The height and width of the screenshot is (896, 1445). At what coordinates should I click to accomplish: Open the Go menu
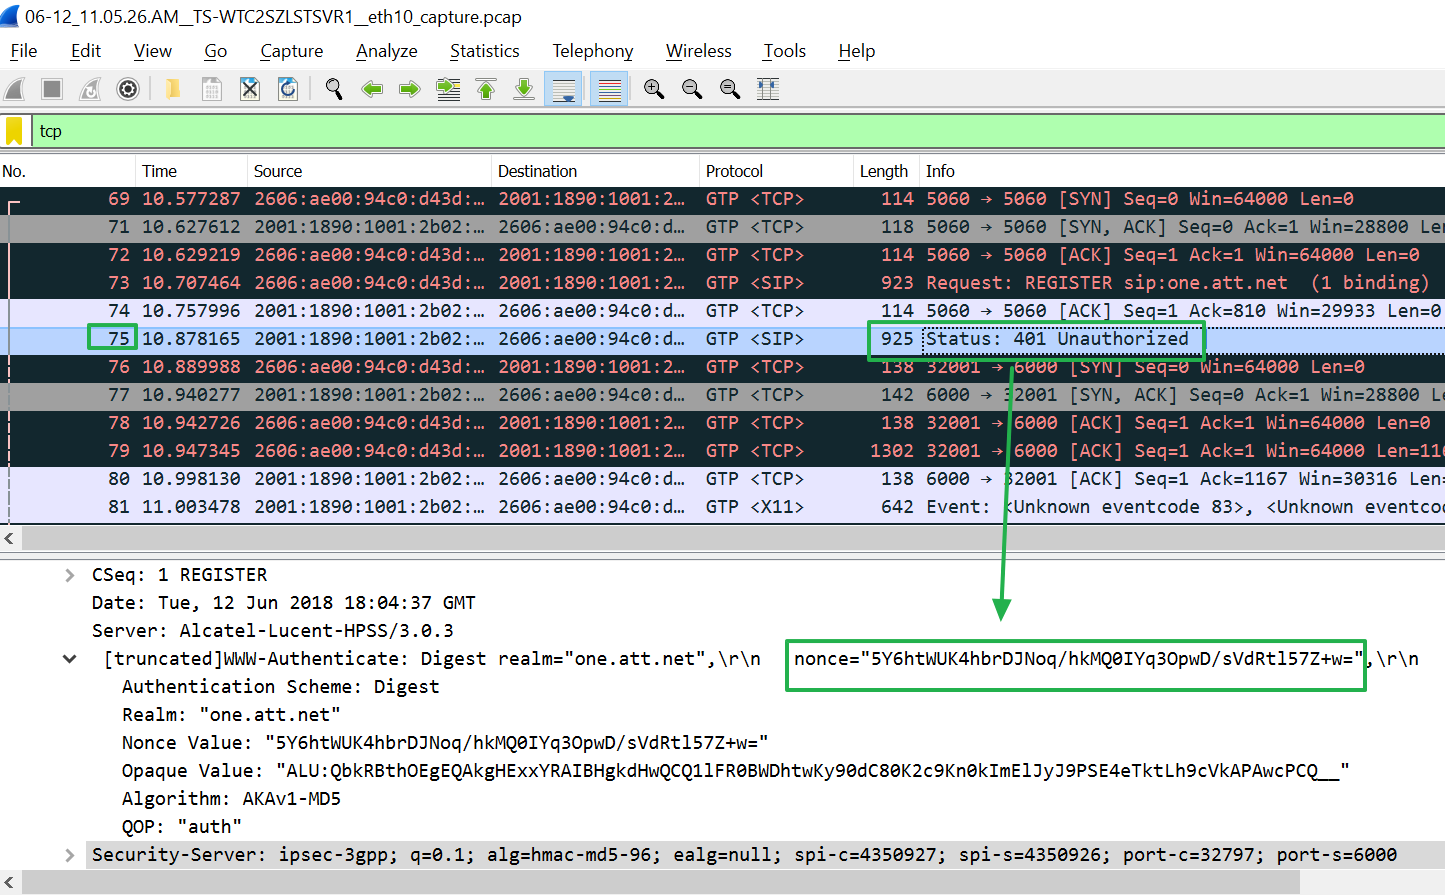tap(216, 51)
